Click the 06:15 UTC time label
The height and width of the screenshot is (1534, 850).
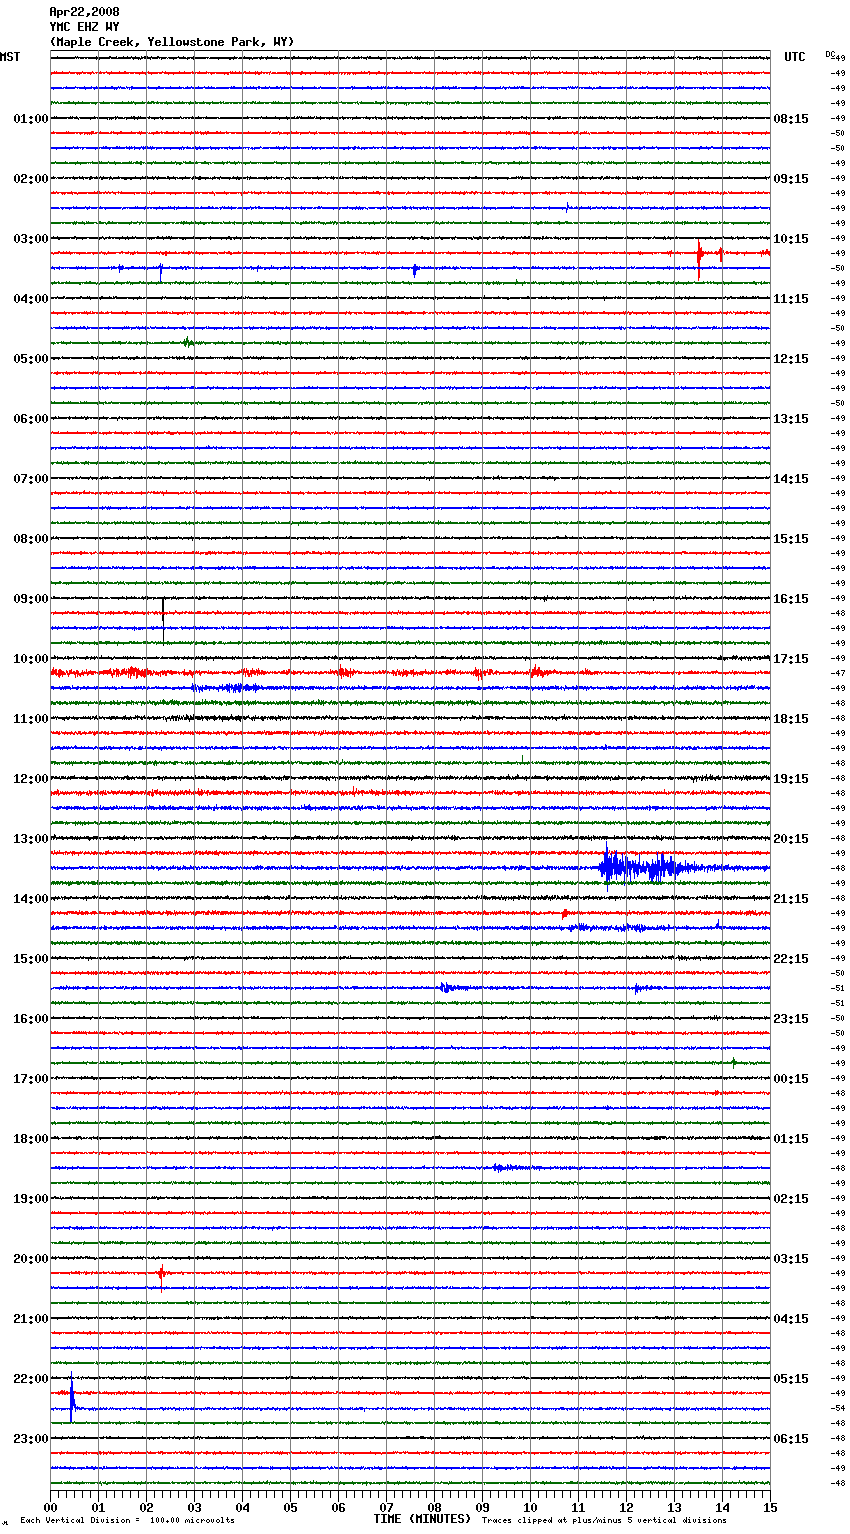pyautogui.click(x=791, y=1439)
